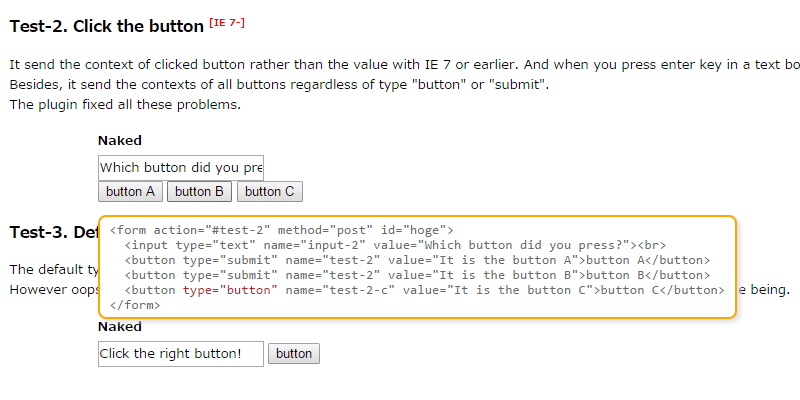Click the code line for "It is the button A"
The width and height of the screenshot is (800, 400).
point(417,260)
